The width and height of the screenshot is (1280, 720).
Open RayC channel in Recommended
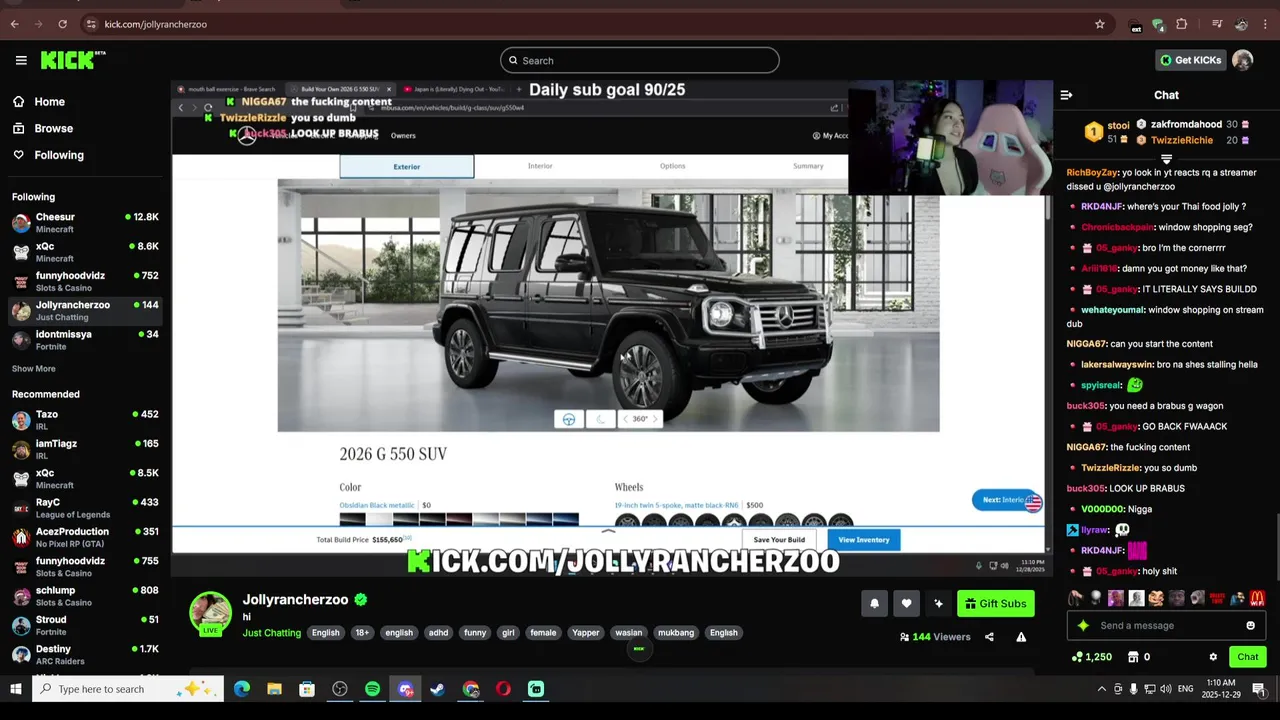pos(85,508)
